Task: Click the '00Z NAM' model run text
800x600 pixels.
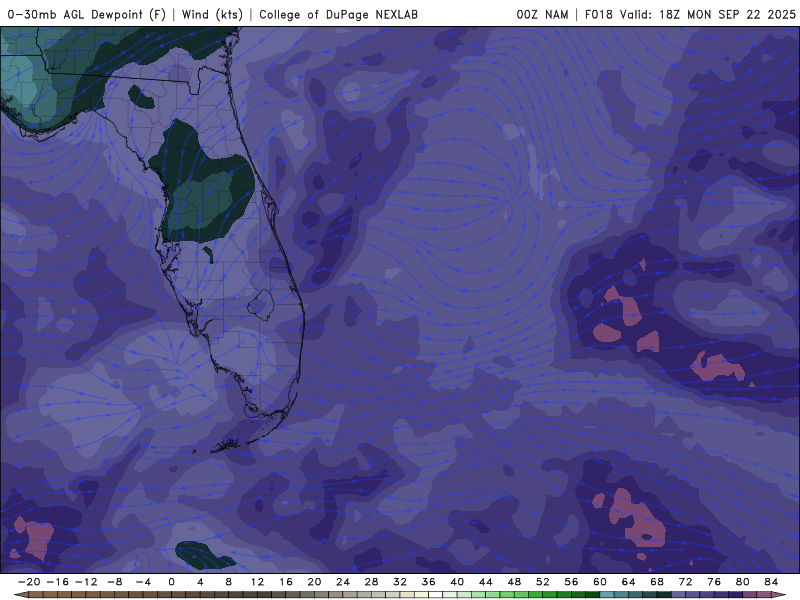Action: coord(542,14)
